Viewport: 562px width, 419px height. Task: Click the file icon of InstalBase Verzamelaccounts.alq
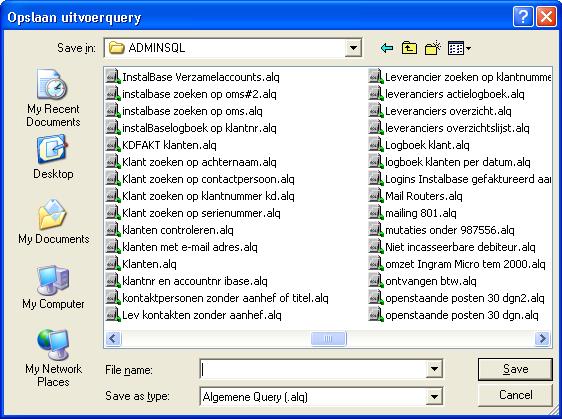coord(113,77)
